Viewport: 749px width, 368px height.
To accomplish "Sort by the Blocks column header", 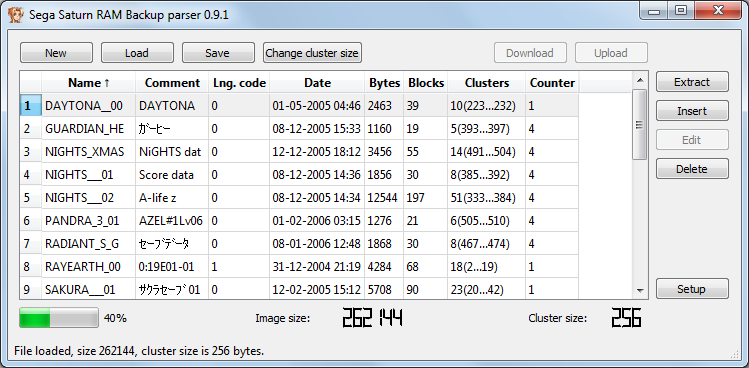I will (x=426, y=83).
